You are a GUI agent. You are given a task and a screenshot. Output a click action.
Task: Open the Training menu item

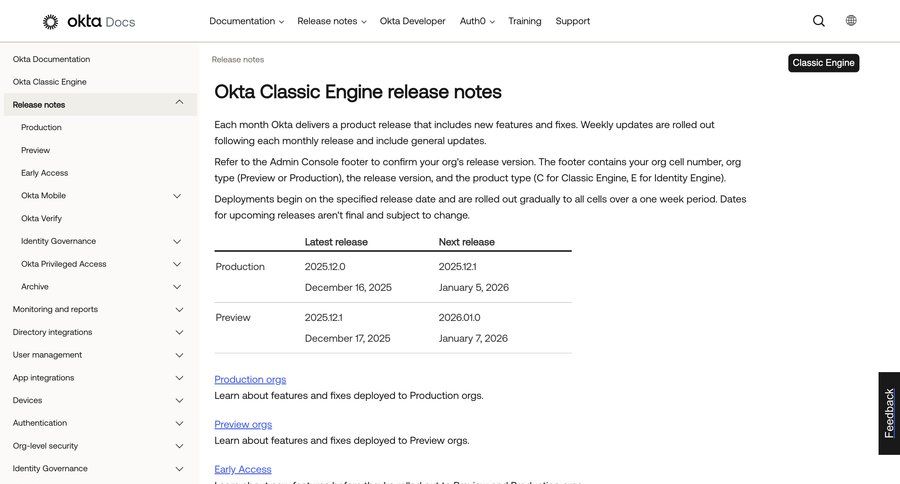pos(524,21)
